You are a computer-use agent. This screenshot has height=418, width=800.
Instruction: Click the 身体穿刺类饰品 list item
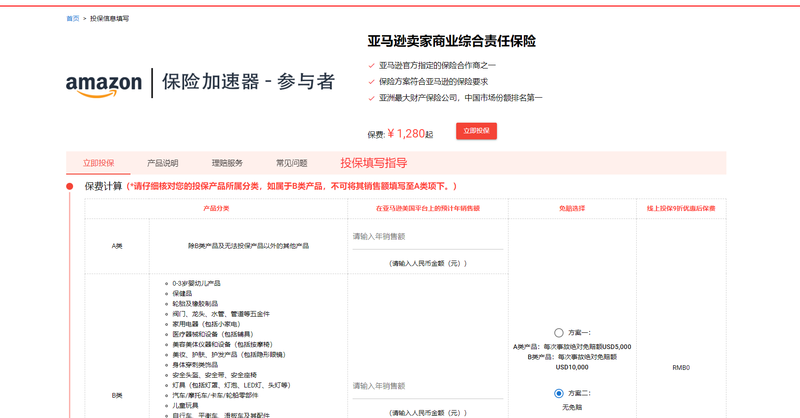tap(195, 365)
